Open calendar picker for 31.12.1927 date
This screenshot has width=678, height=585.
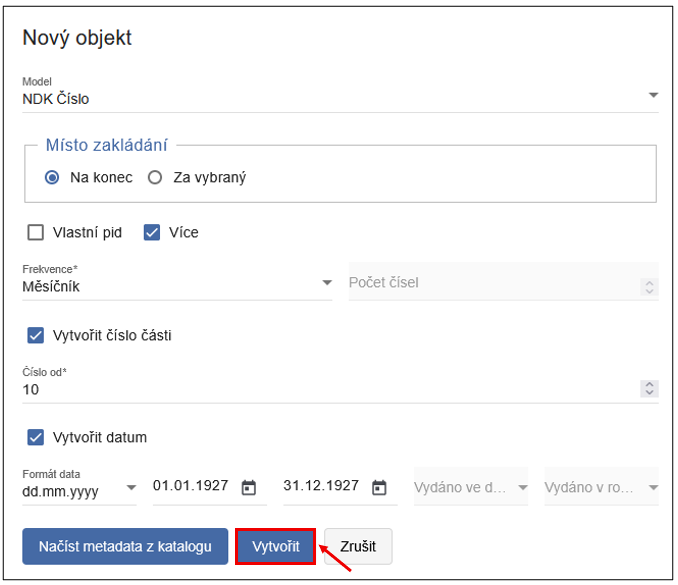coord(379,488)
